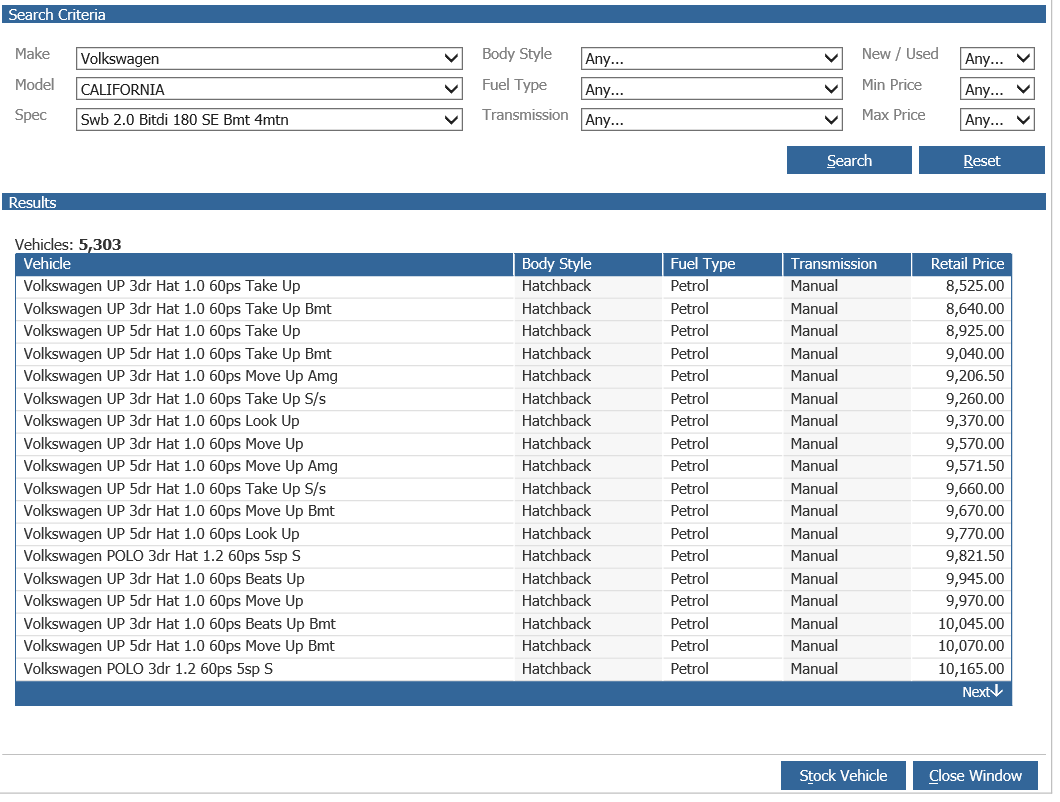Viewport: 1060px width, 802px height.
Task: Select Volkswagen UP 5dr Hat 1.0 60ps Take Up S/s
Action: (x=513, y=489)
